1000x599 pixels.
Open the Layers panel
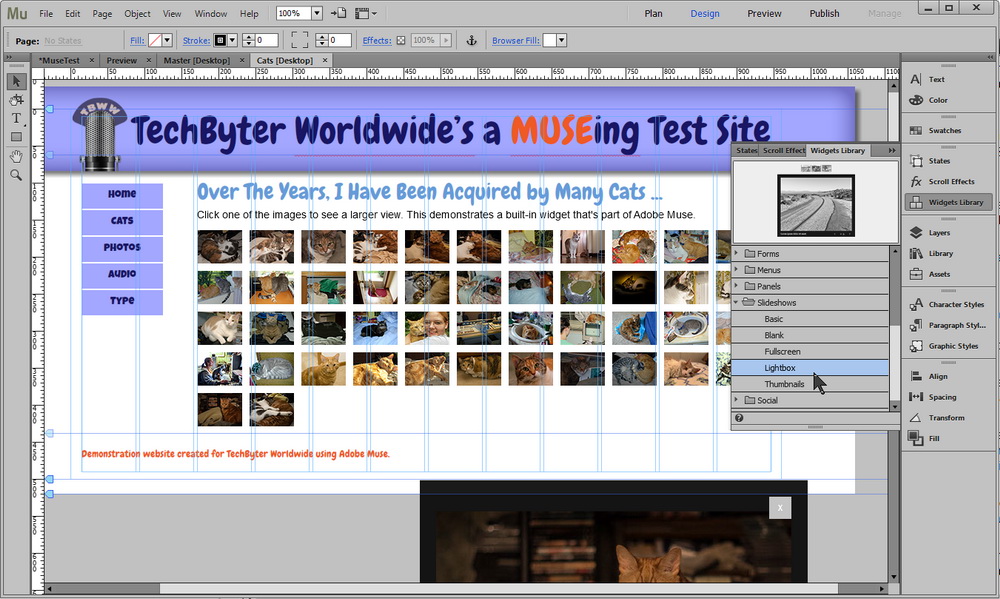pyautogui.click(x=931, y=233)
